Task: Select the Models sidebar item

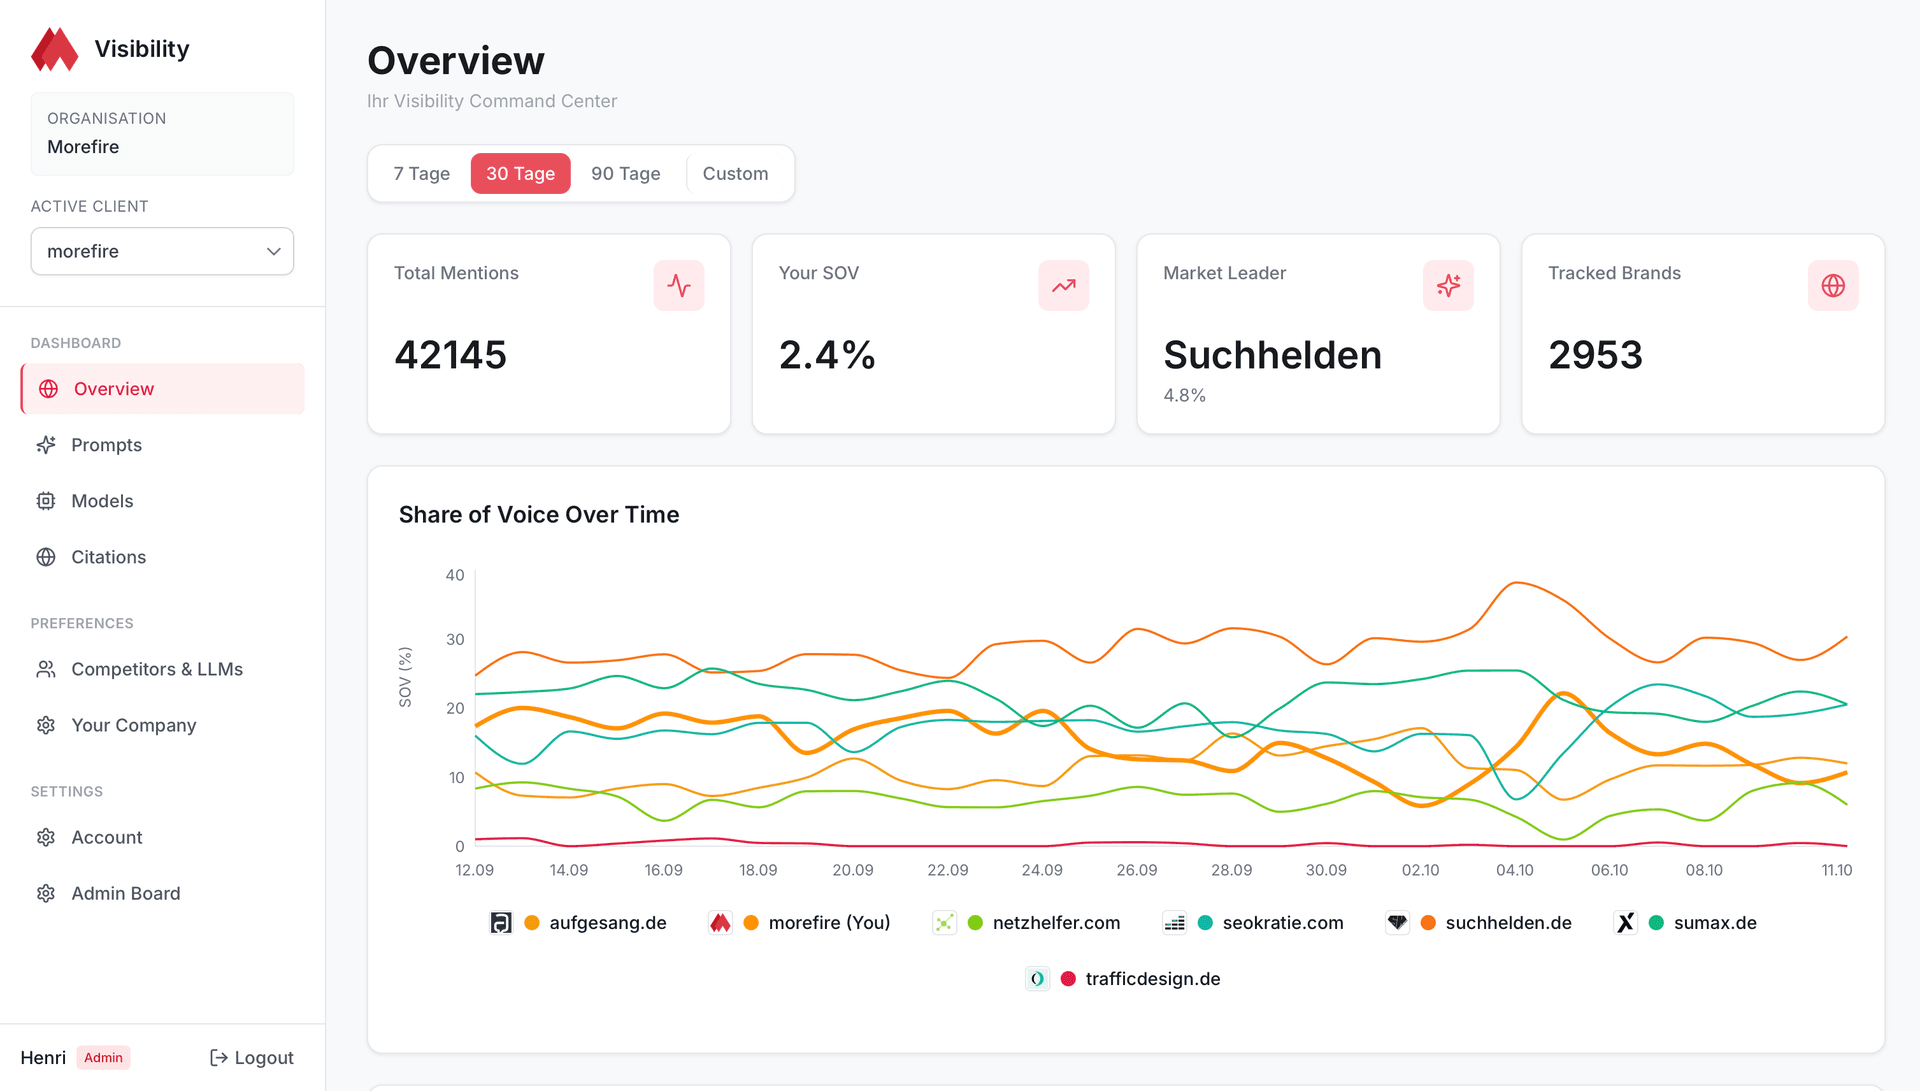Action: click(102, 500)
